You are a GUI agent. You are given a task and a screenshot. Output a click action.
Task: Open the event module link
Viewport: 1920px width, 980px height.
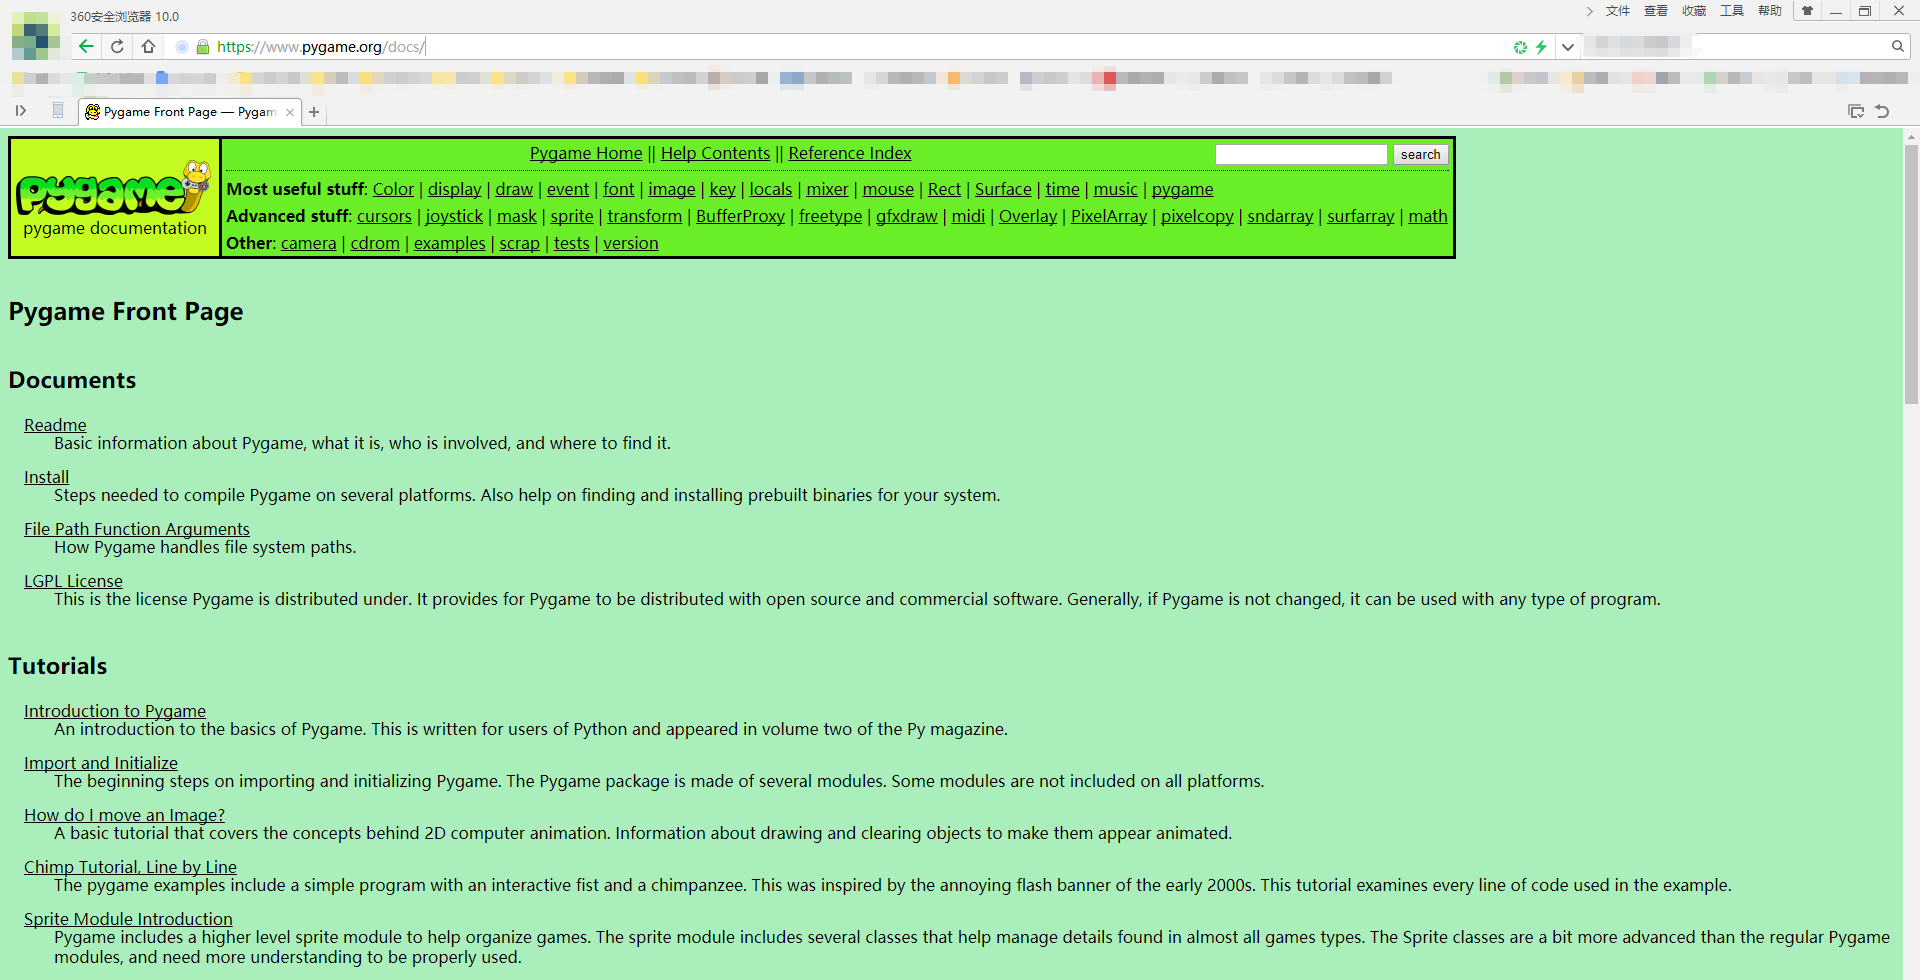[x=568, y=189]
